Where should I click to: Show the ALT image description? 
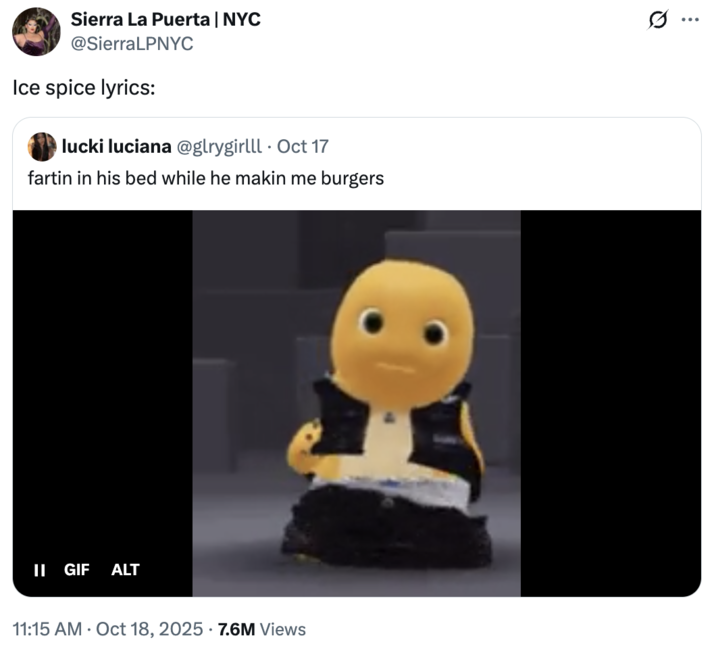125,570
